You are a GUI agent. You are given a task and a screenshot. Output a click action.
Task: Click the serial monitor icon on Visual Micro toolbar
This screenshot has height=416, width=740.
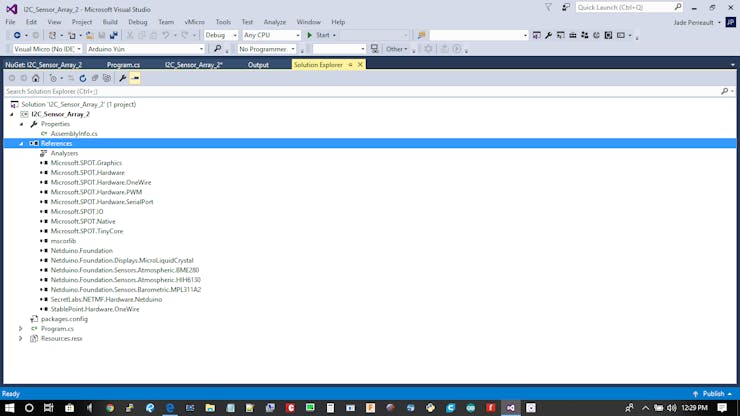click(x=374, y=49)
